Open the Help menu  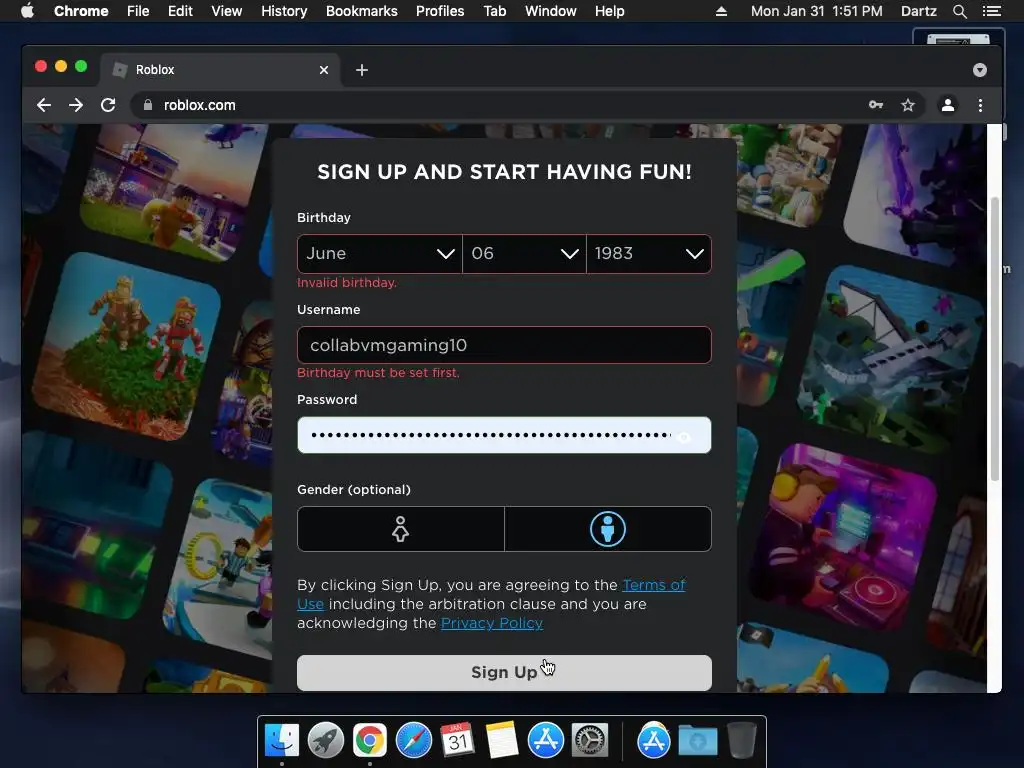click(x=609, y=11)
